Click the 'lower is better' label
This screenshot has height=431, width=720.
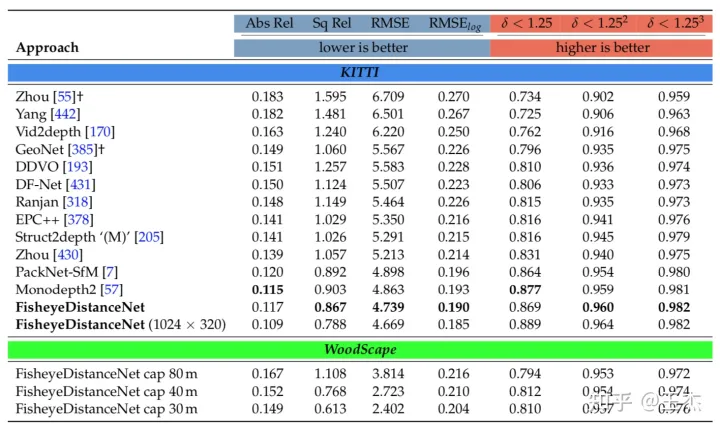[363, 47]
